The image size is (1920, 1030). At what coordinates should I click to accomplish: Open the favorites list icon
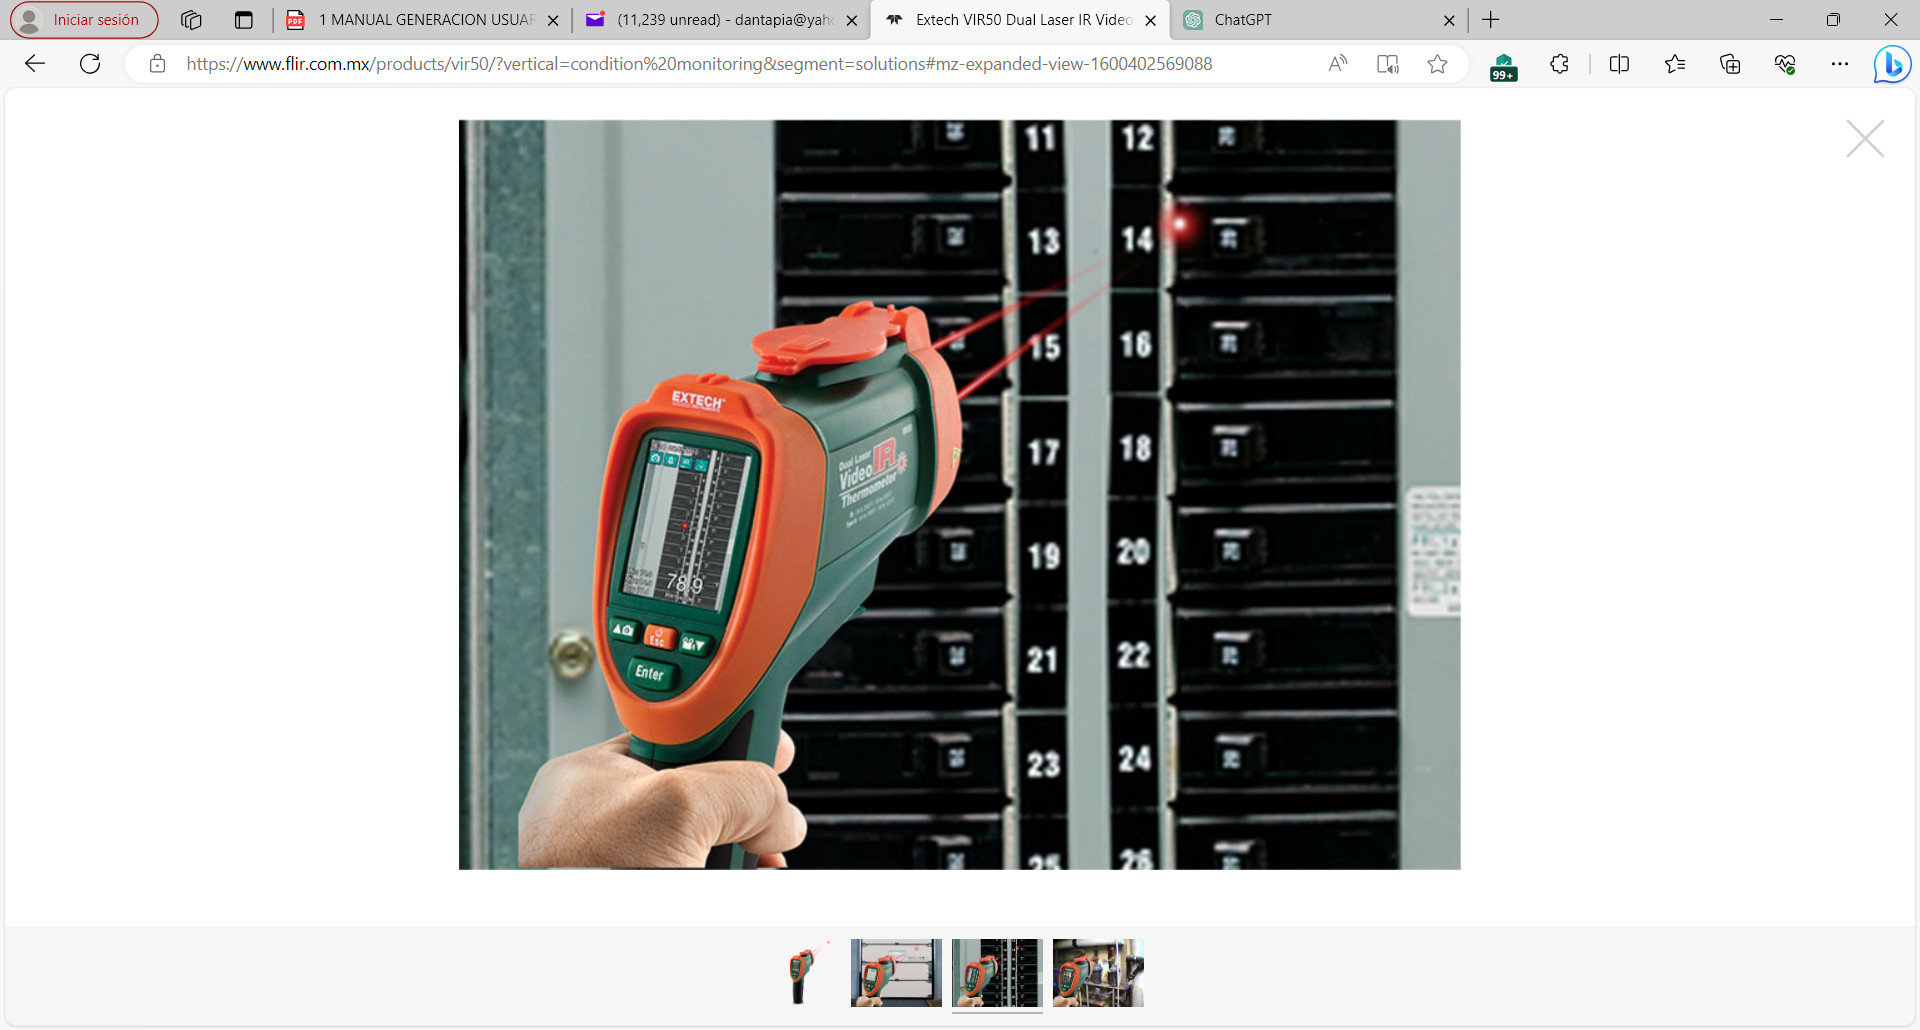[x=1675, y=64]
